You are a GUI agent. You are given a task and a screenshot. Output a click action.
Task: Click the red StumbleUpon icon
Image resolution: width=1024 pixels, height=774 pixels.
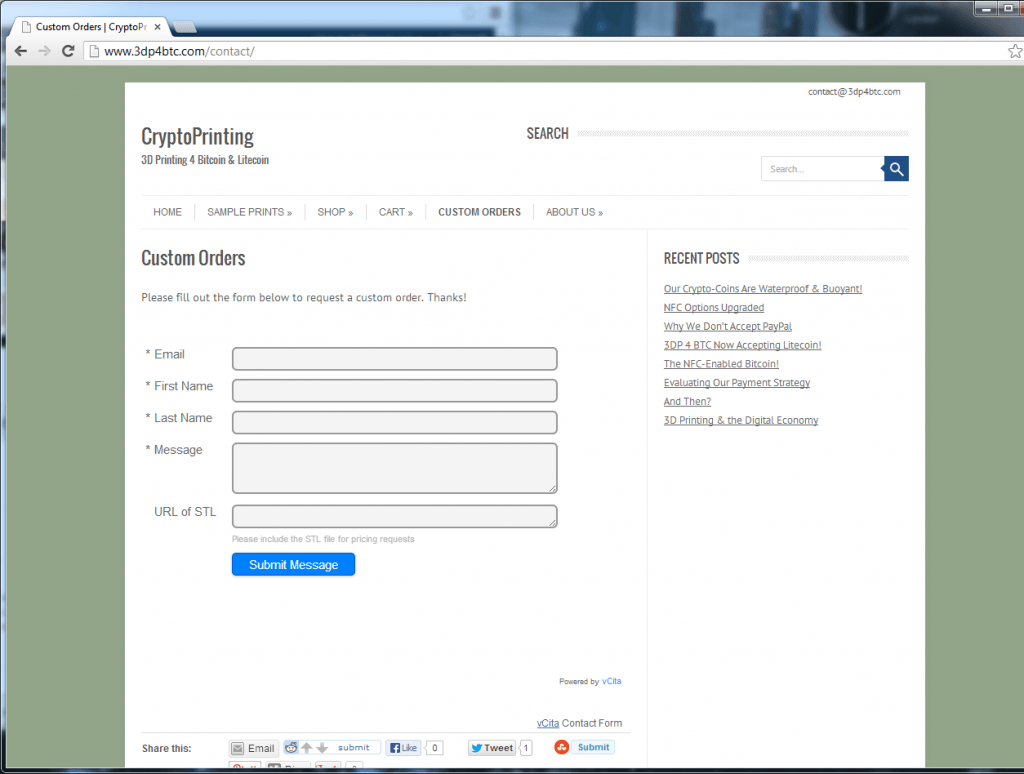[562, 747]
